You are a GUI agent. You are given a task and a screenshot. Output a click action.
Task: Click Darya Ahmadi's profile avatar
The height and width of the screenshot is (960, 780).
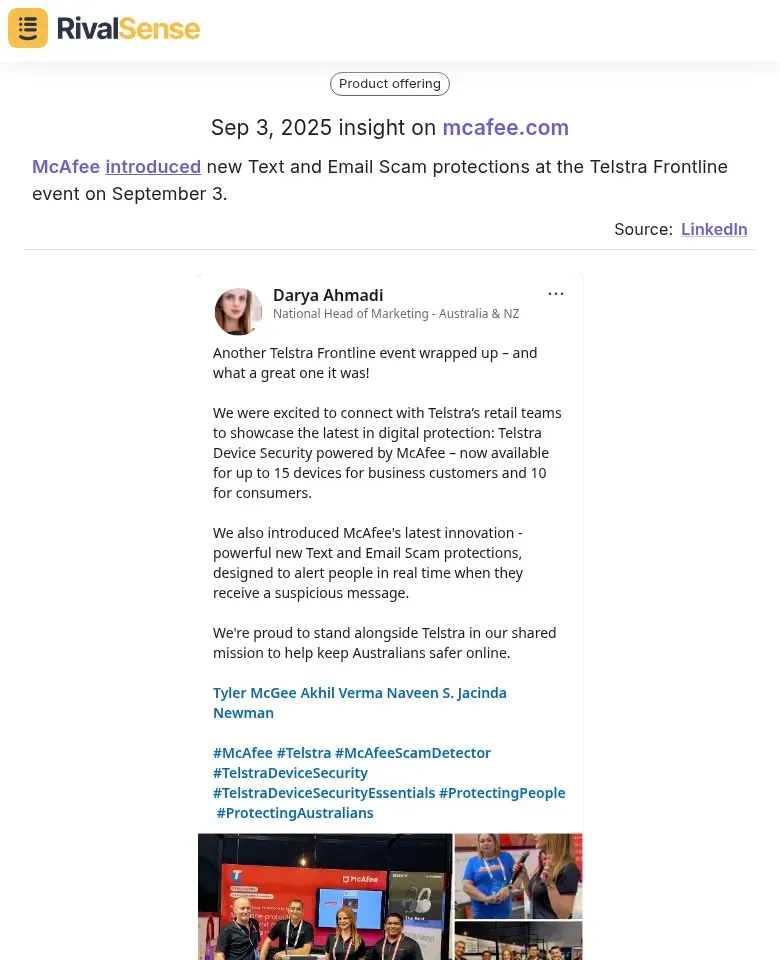tap(238, 311)
